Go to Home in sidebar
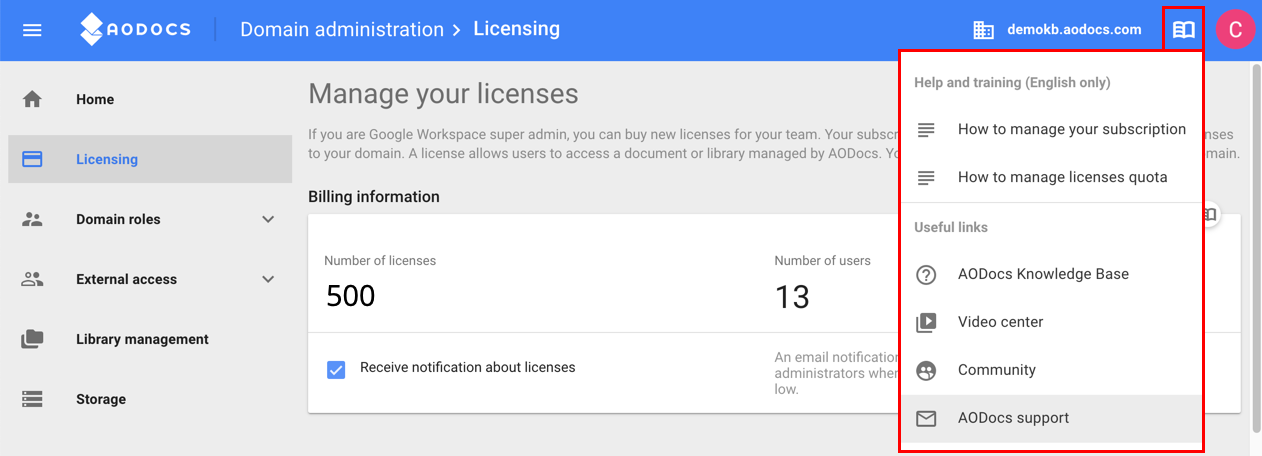 (150, 99)
